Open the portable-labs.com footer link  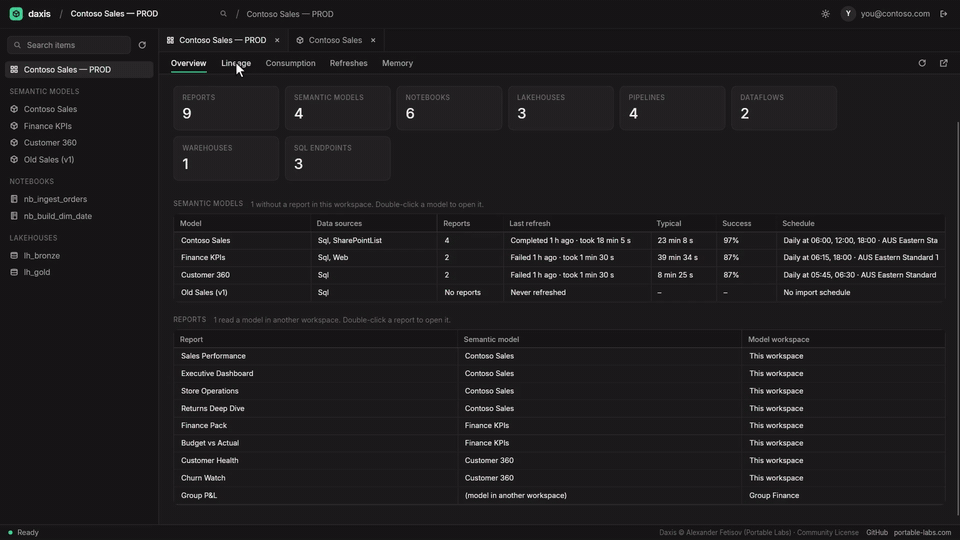[x=922, y=533]
